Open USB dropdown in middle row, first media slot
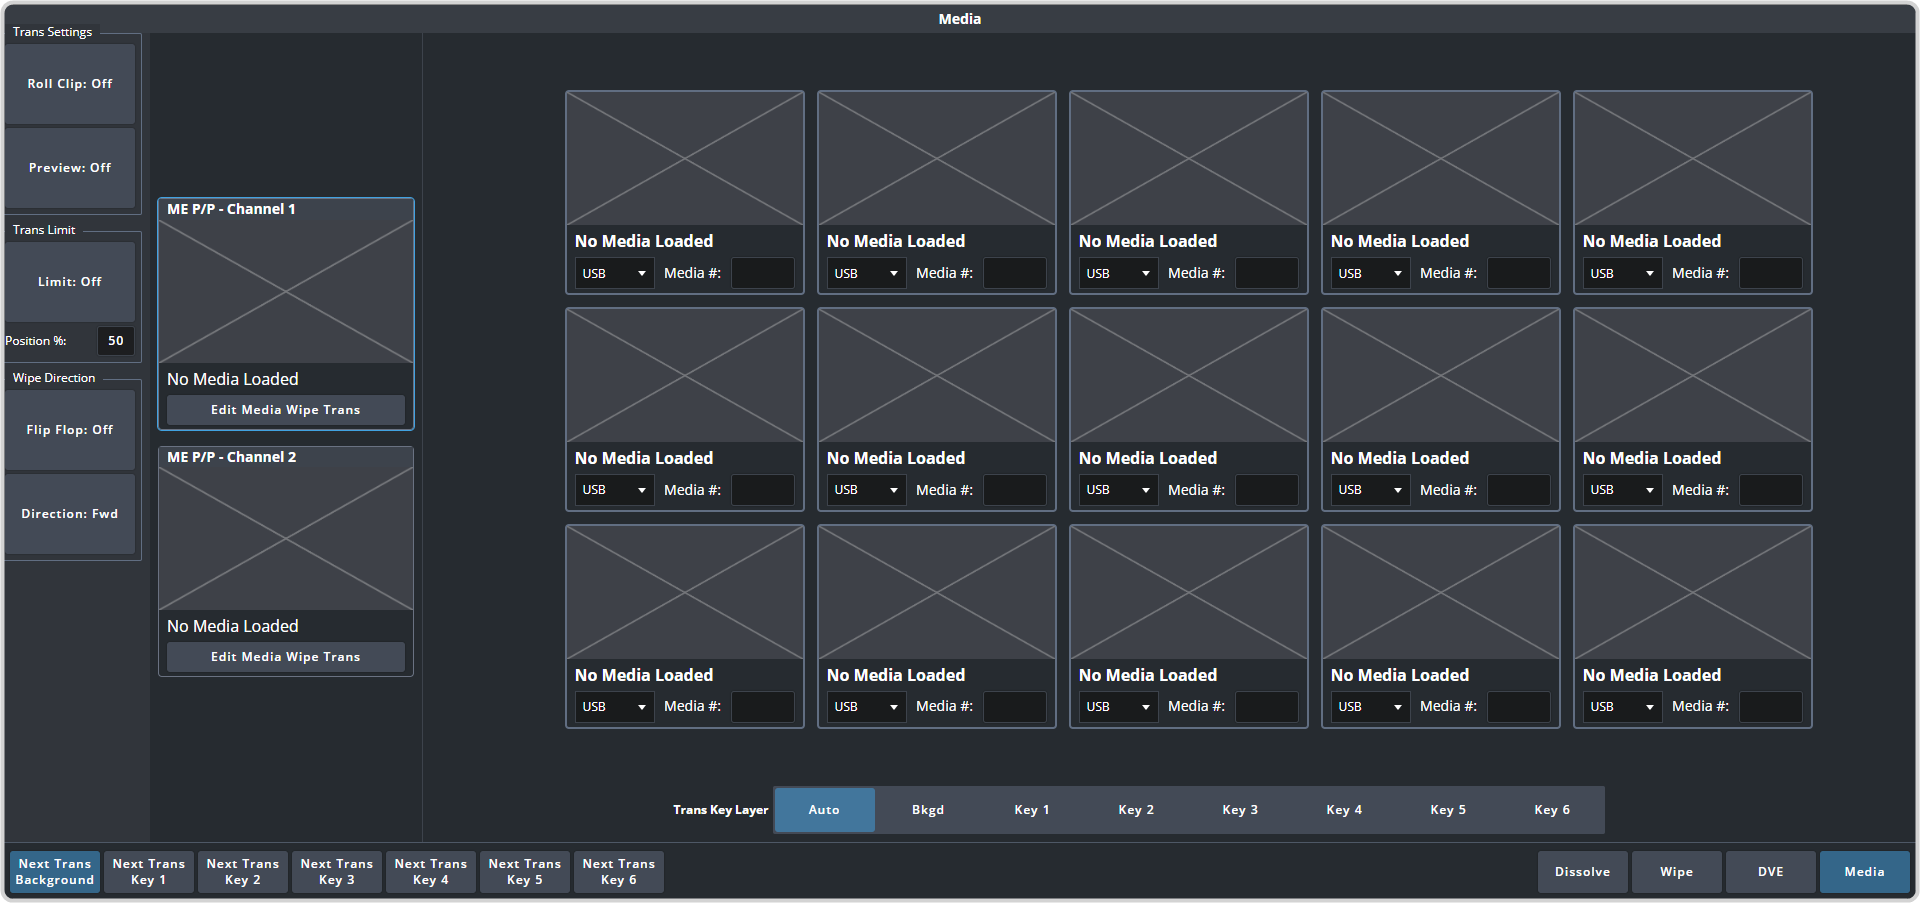The height and width of the screenshot is (903, 1920). (x=615, y=491)
